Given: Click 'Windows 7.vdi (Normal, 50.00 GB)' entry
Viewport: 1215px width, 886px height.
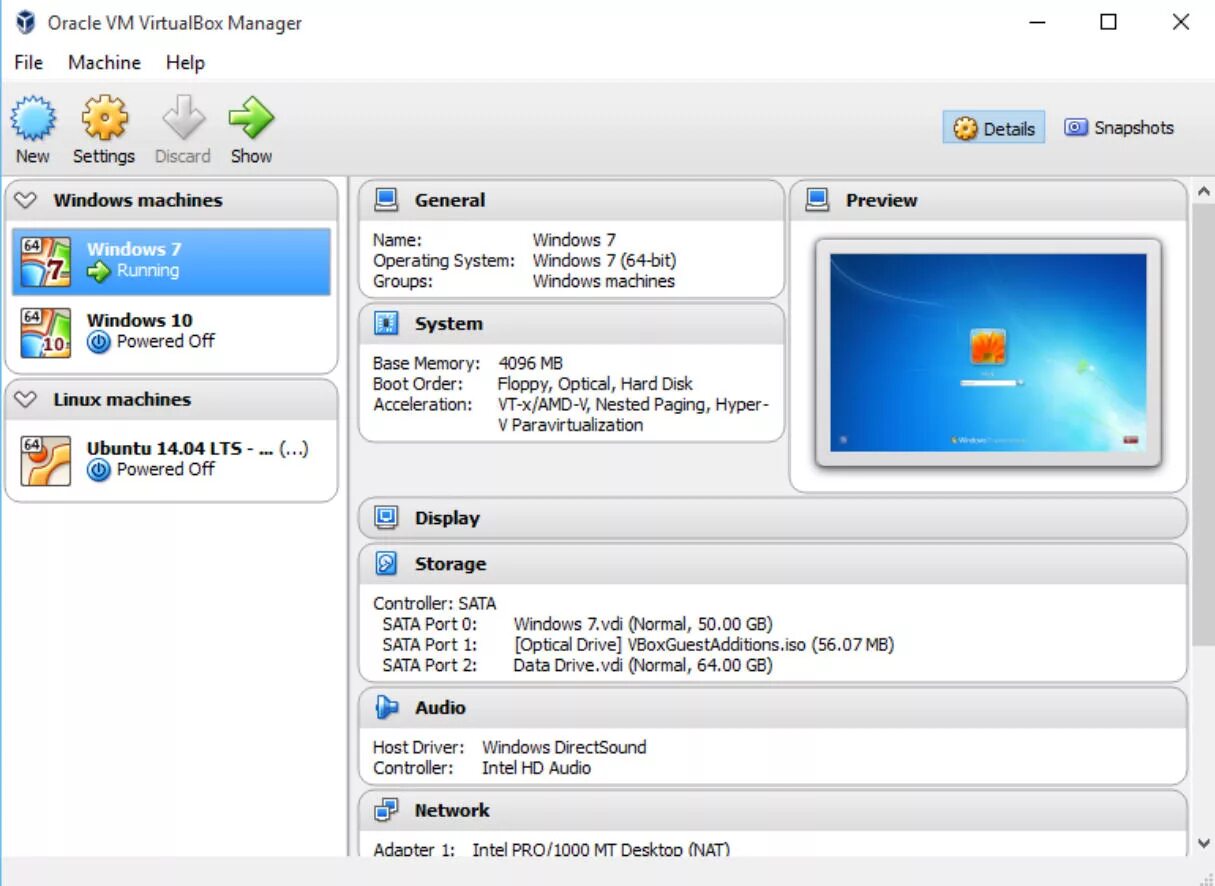Looking at the screenshot, I should point(643,624).
